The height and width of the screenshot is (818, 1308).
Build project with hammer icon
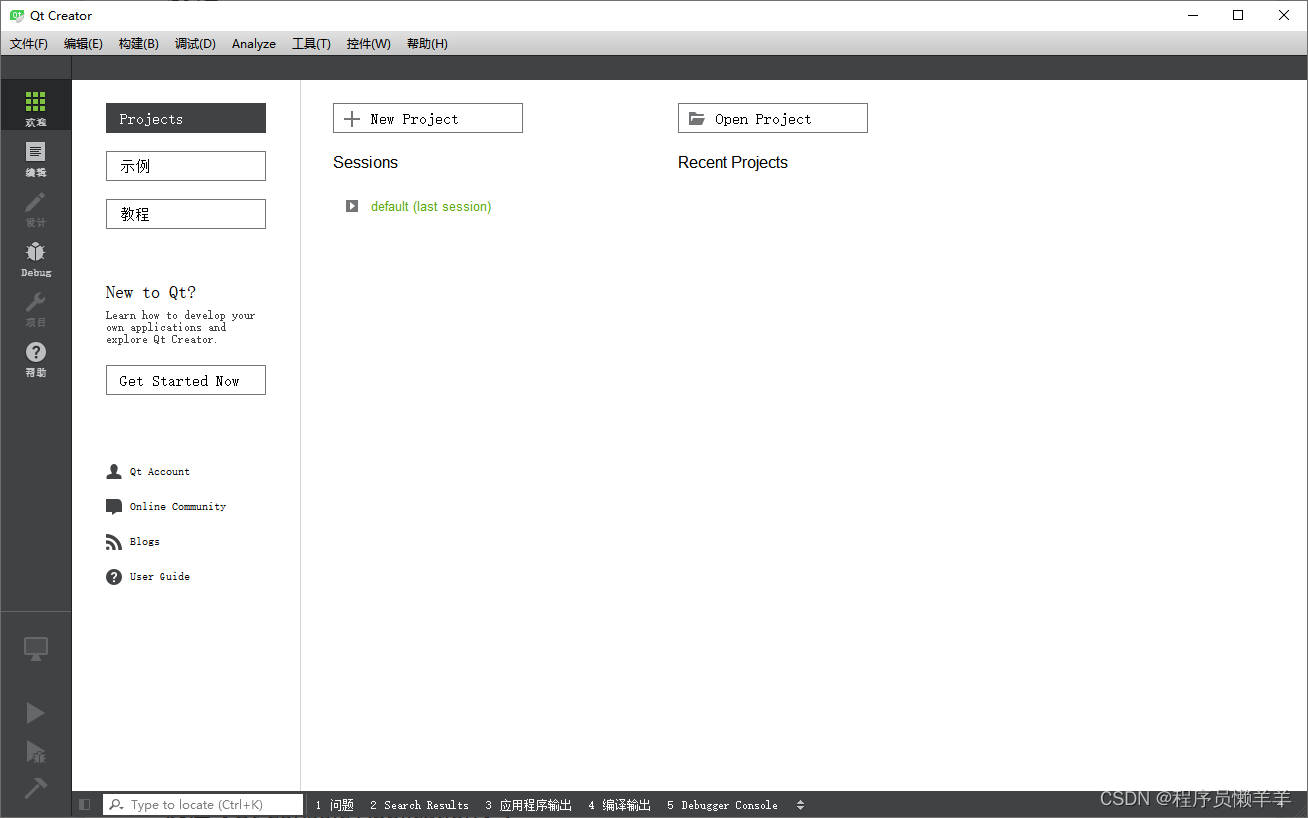point(35,788)
